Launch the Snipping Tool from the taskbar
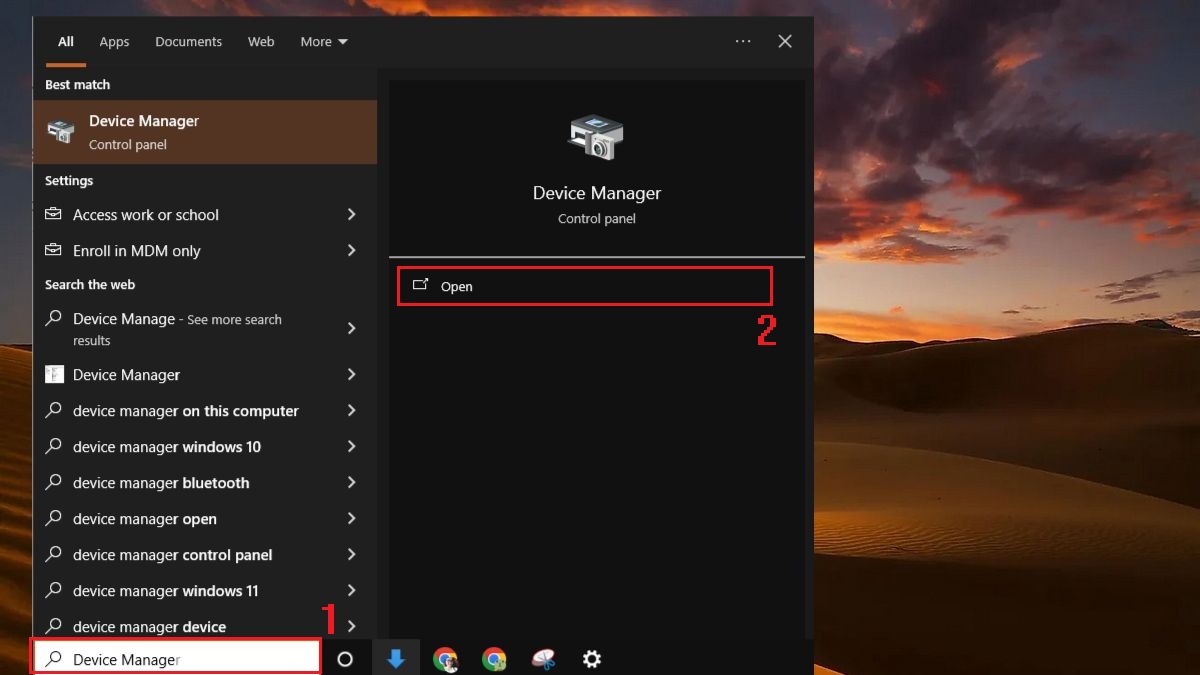This screenshot has height=675, width=1200. 543,659
